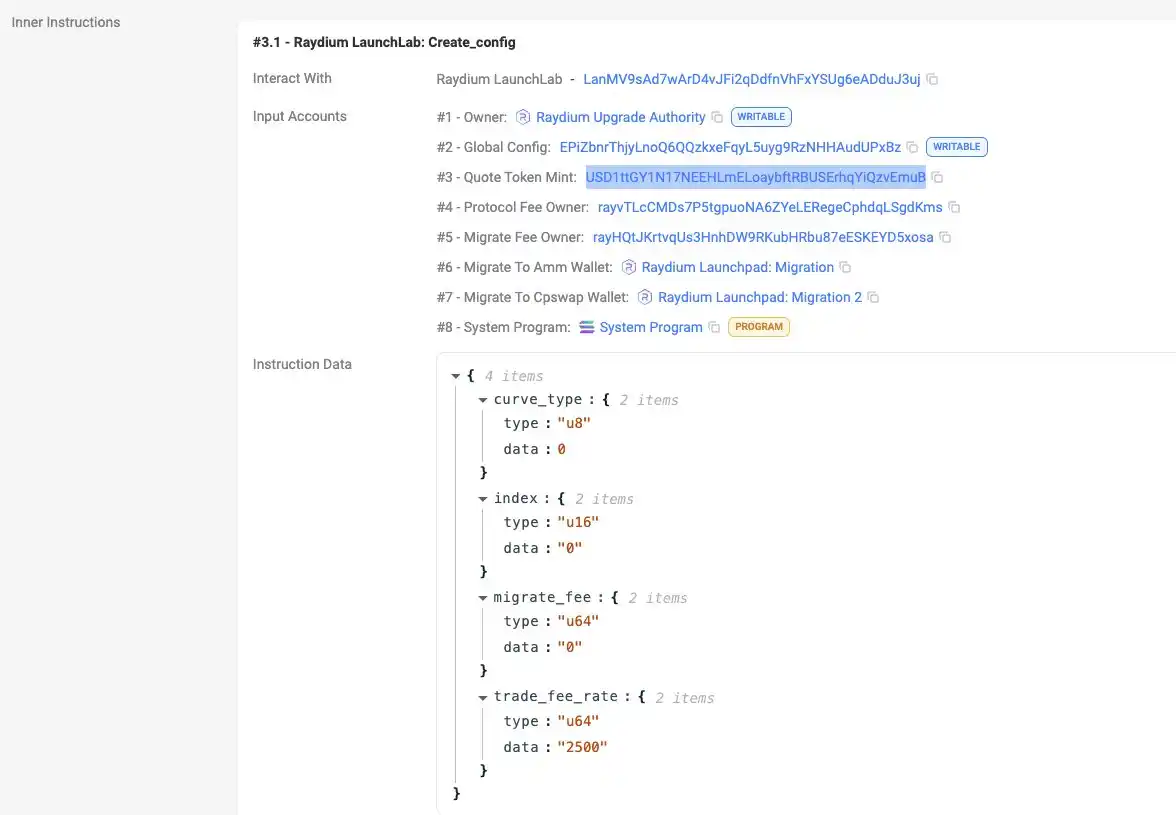Copy the Protocol Fee Owner address
Screen dimensions: 1176x815
[x=954, y=207]
